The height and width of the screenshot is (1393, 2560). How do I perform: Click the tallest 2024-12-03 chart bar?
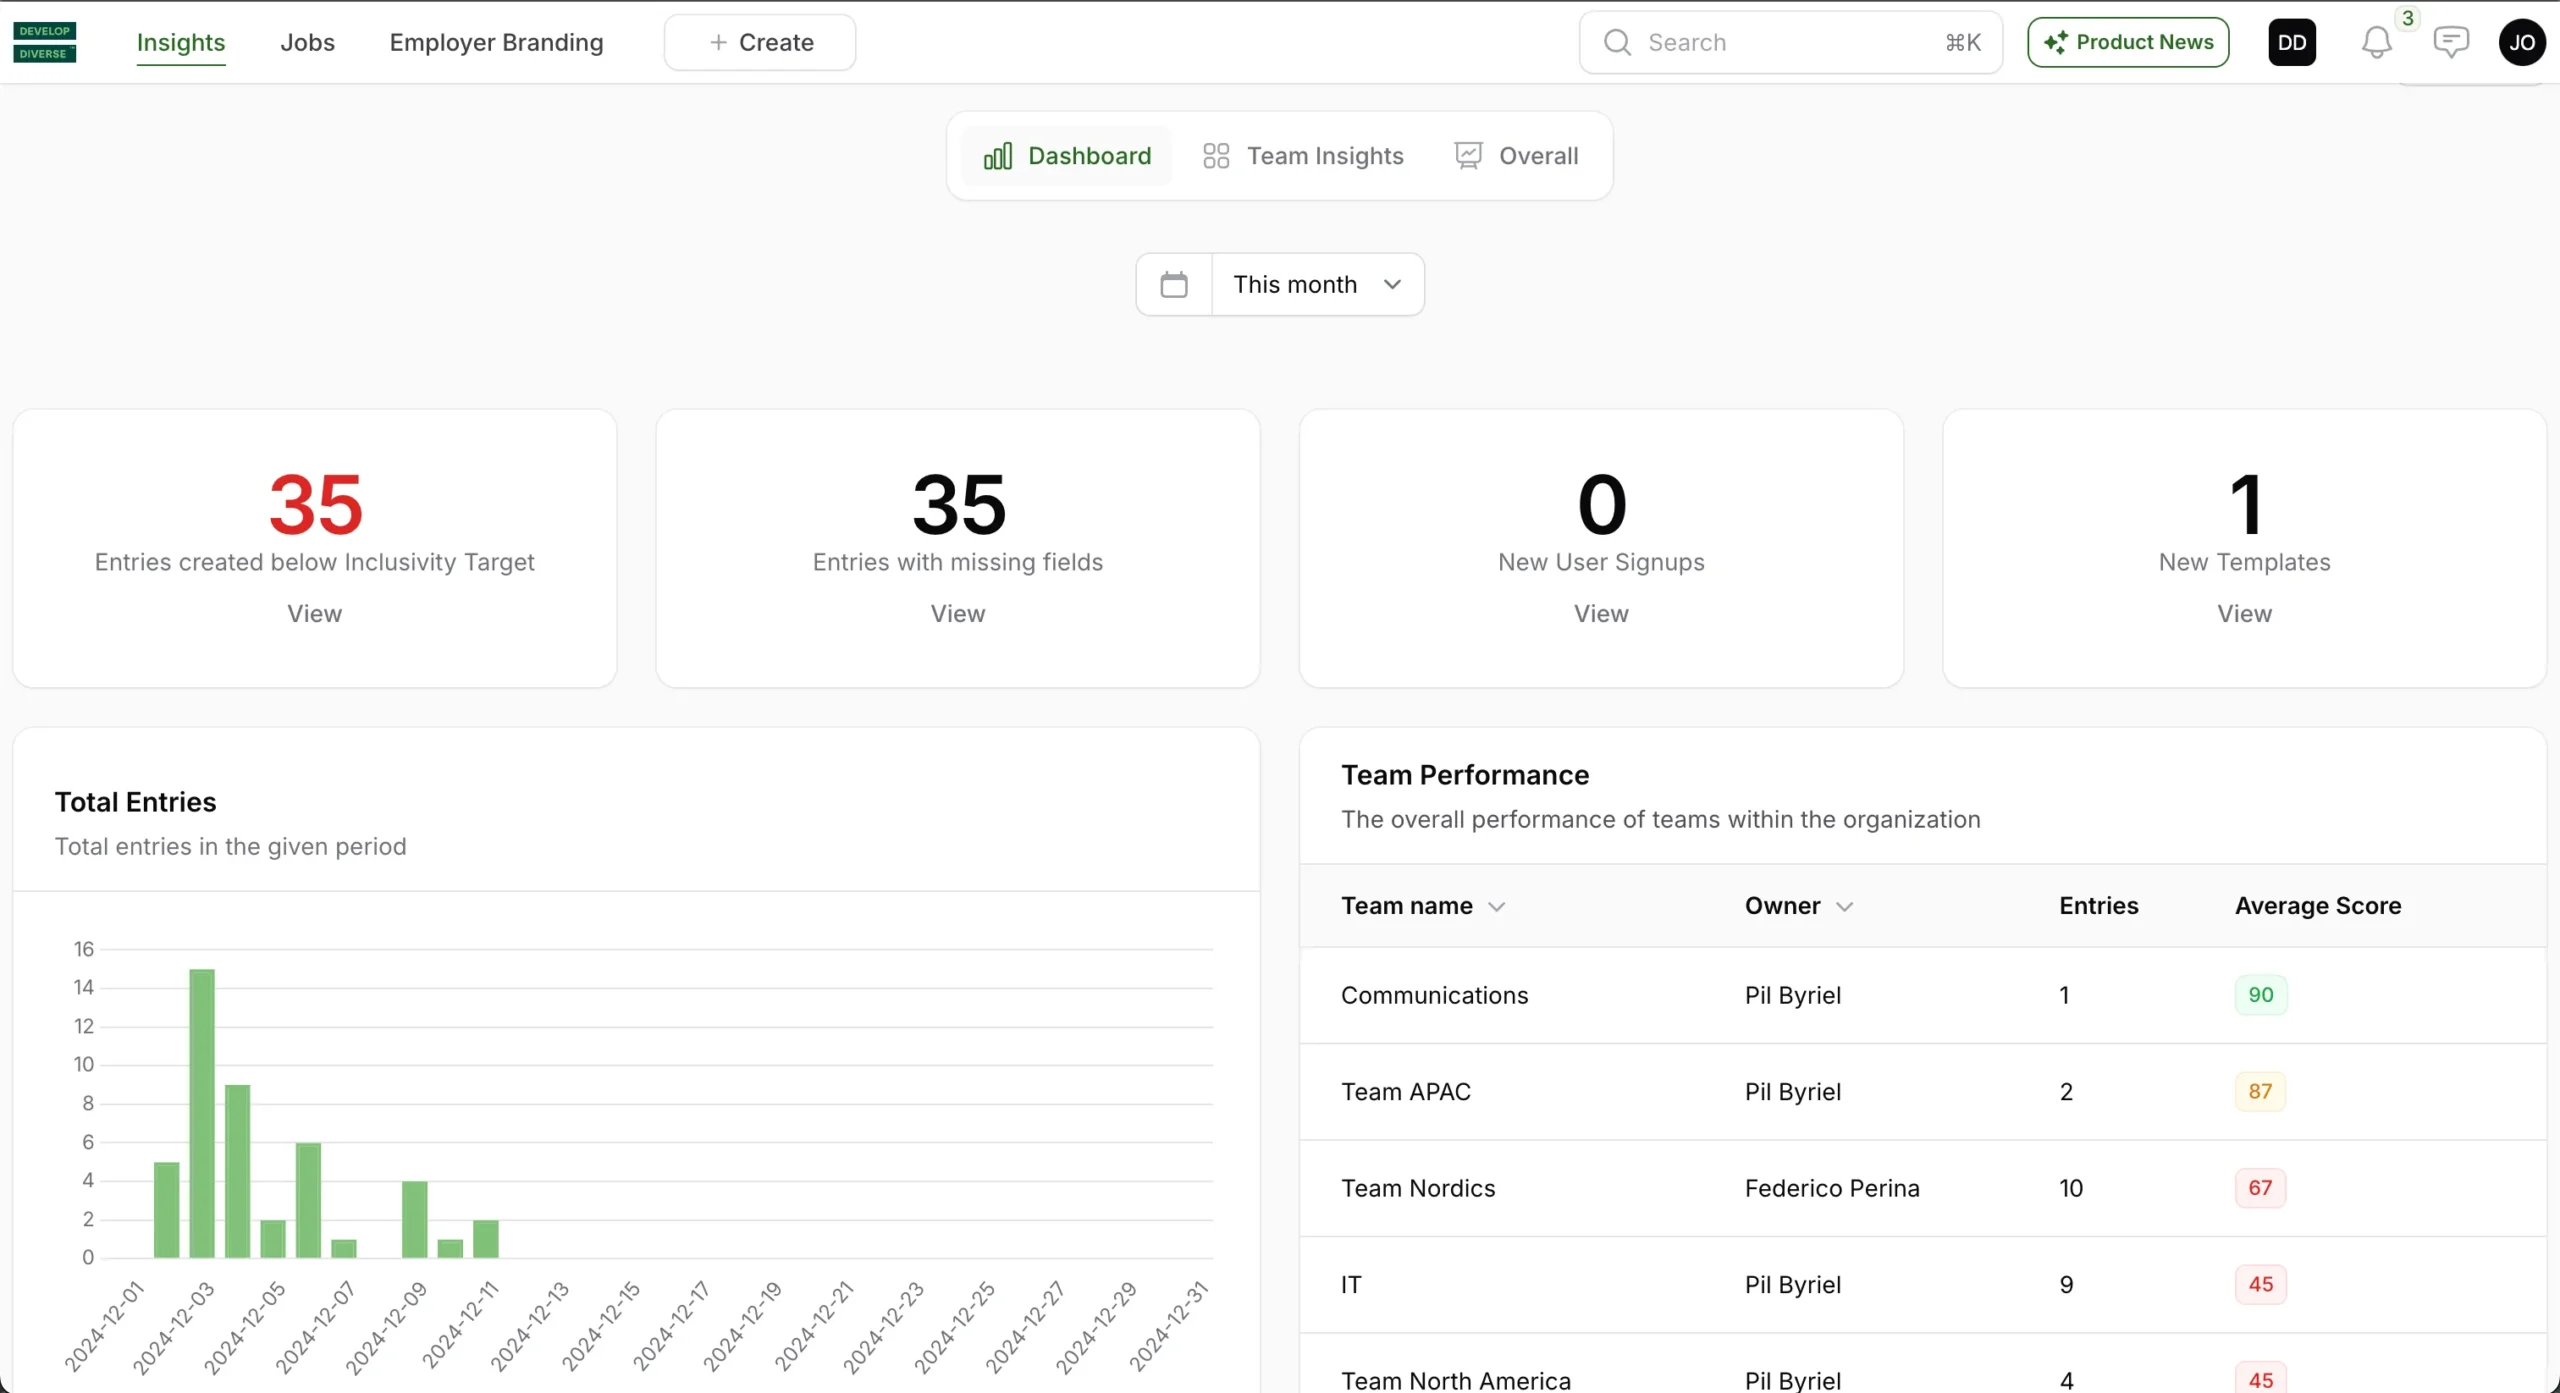click(202, 1112)
